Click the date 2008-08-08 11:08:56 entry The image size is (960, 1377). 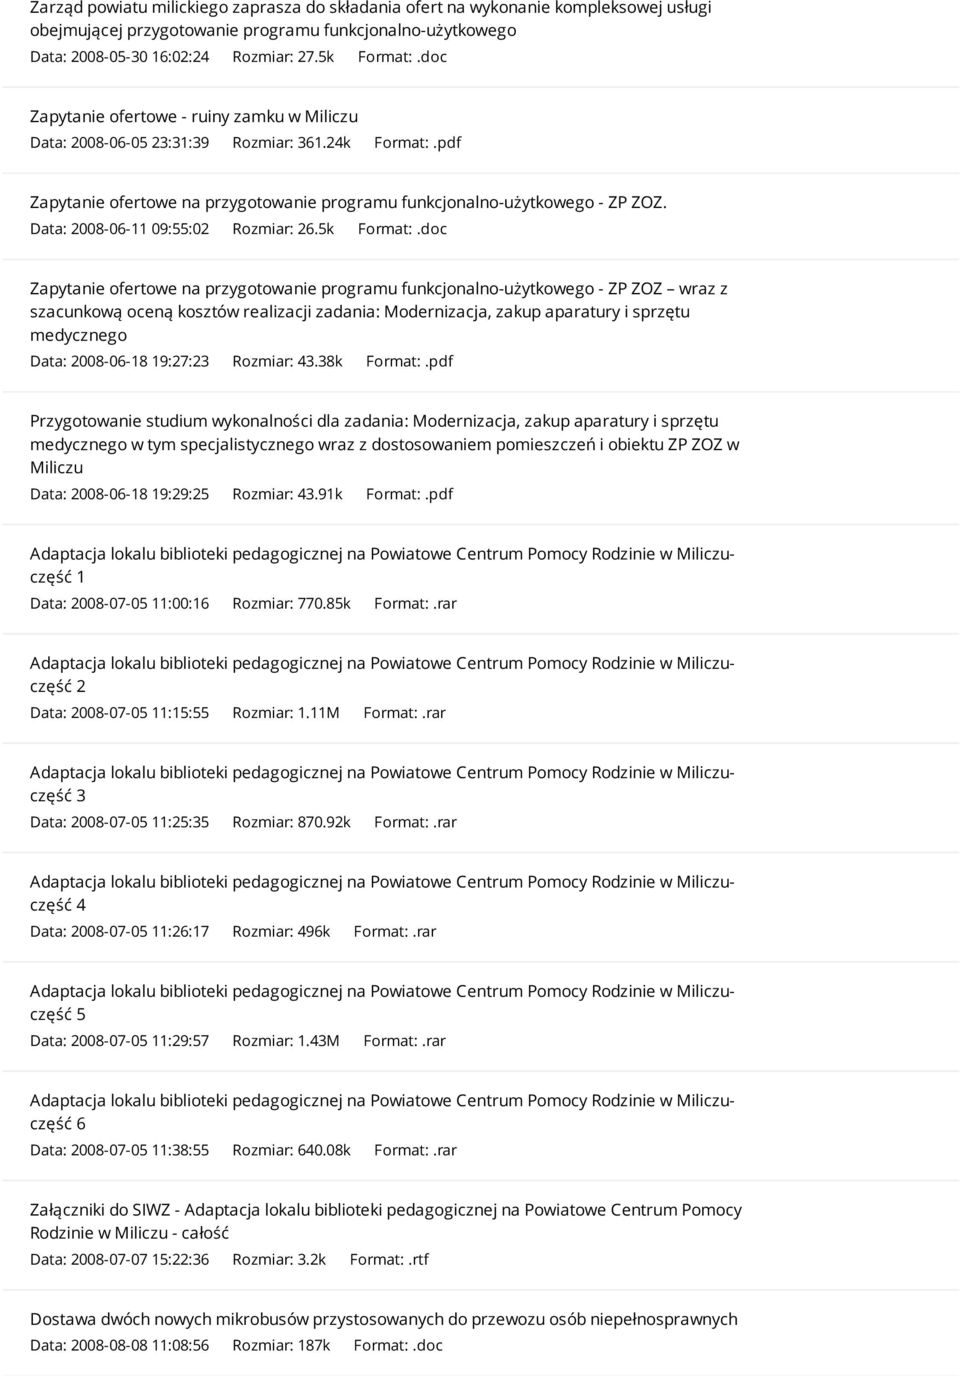click(x=120, y=1346)
